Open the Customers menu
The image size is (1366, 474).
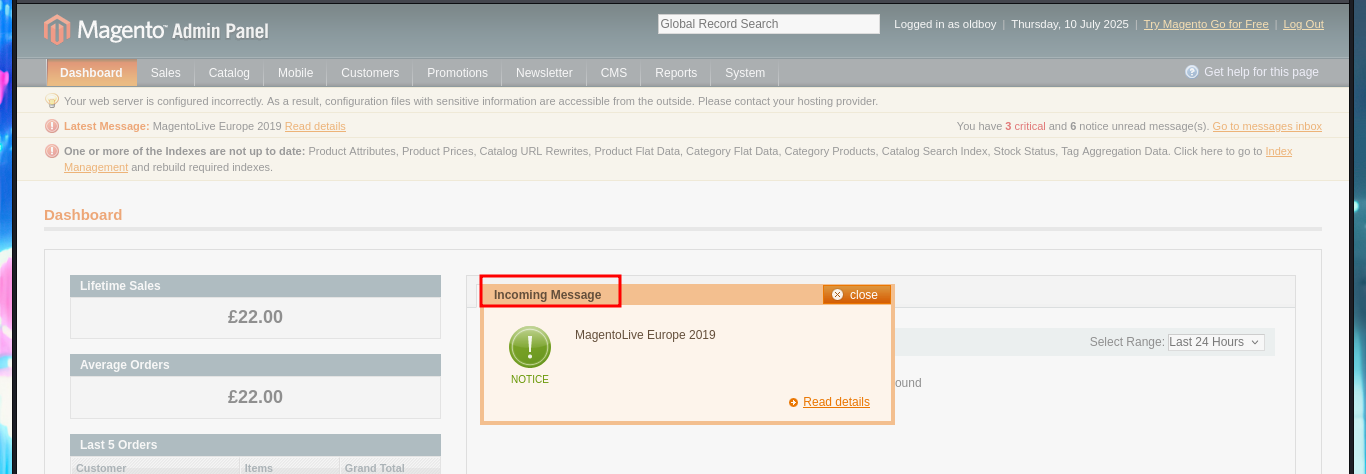370,73
